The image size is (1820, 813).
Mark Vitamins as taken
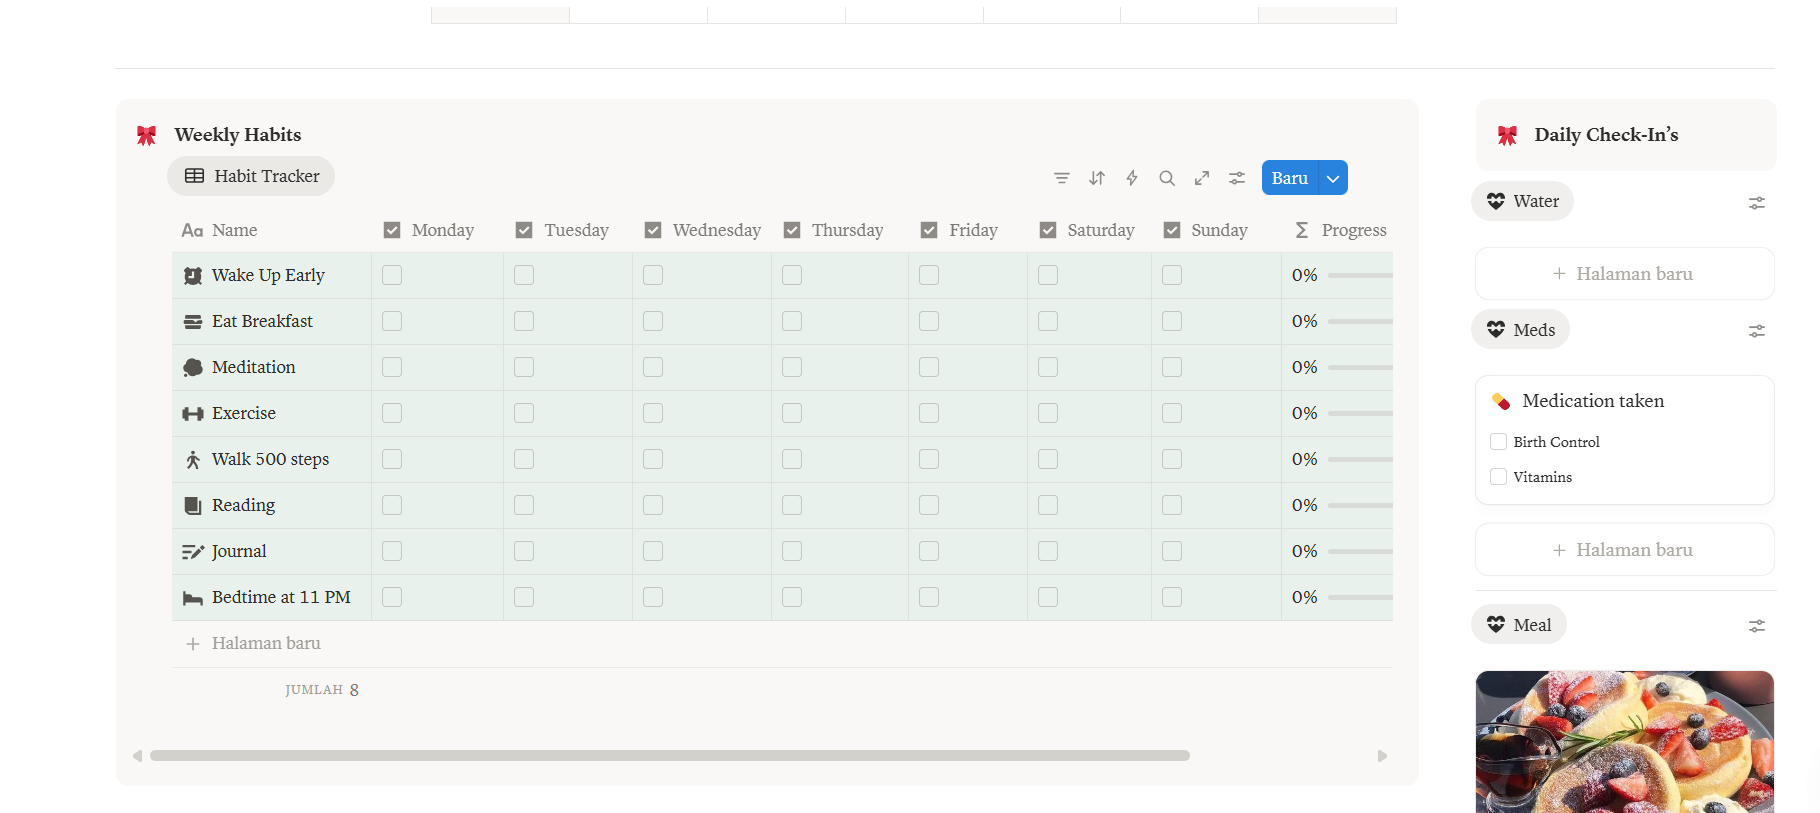[x=1498, y=477]
